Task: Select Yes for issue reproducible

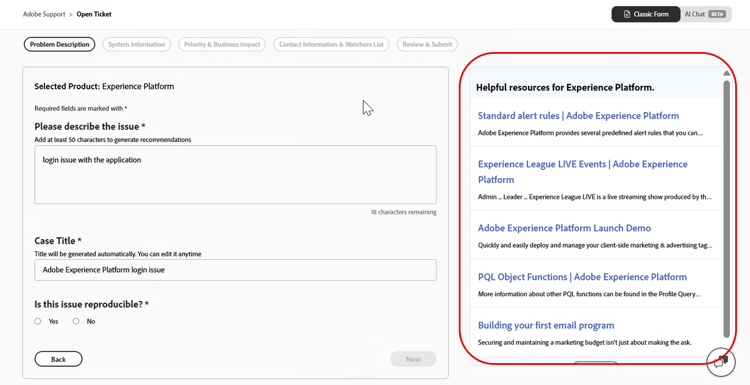Action: (x=38, y=321)
